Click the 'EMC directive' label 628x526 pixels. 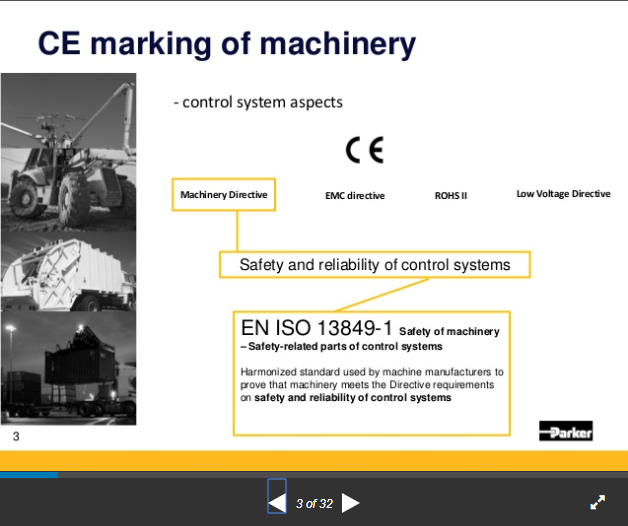click(355, 195)
